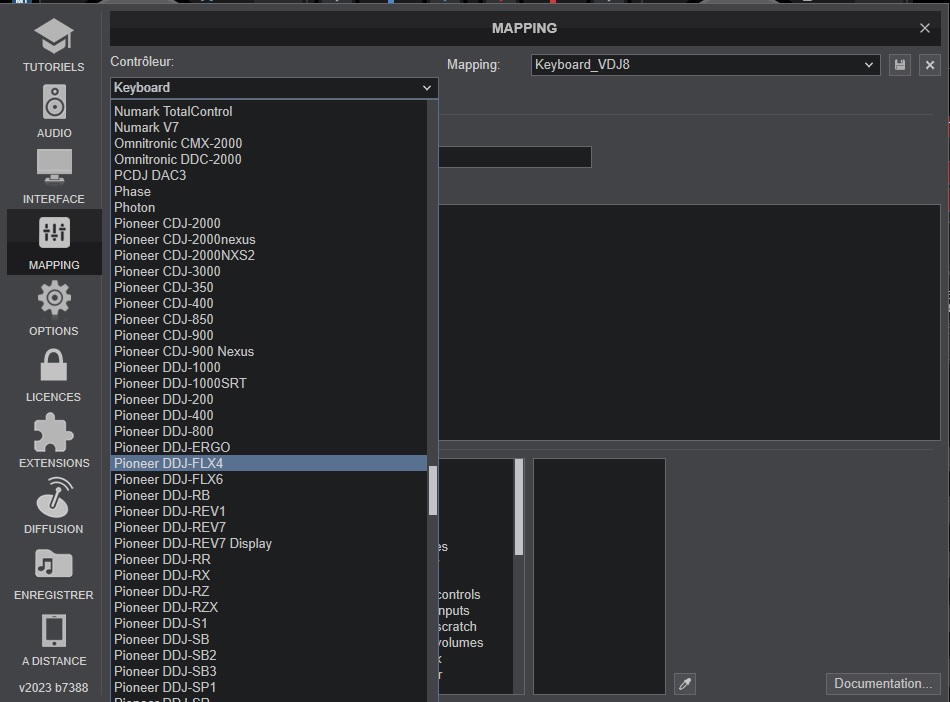This screenshot has height=702, width=950.
Task: Save mapping with the floppy disk icon
Action: (900, 65)
